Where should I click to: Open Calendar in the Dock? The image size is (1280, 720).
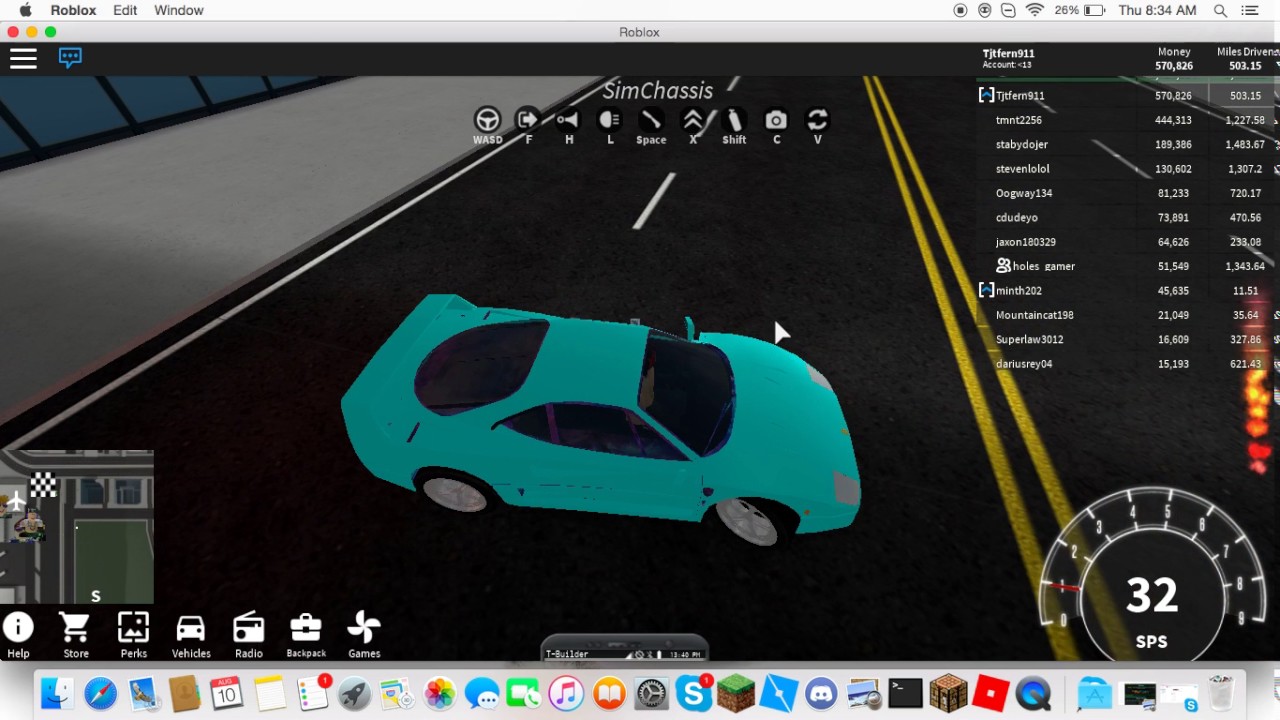click(226, 693)
